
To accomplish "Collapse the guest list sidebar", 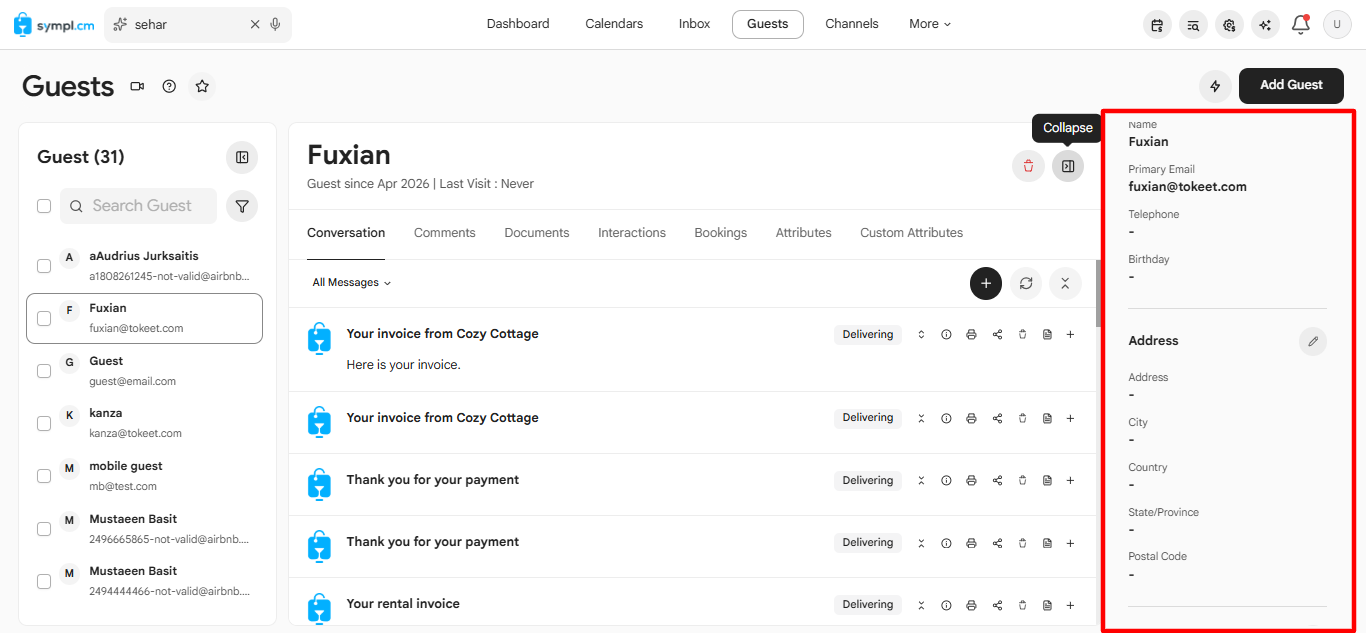I will tap(242, 157).
